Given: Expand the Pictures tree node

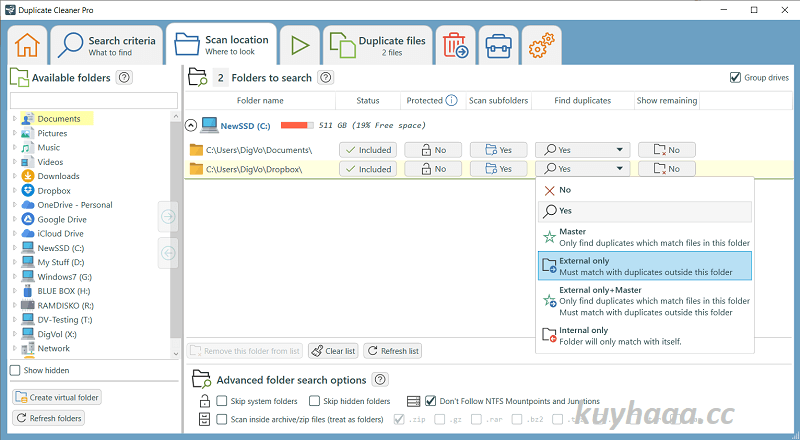Looking at the screenshot, I should [x=15, y=133].
